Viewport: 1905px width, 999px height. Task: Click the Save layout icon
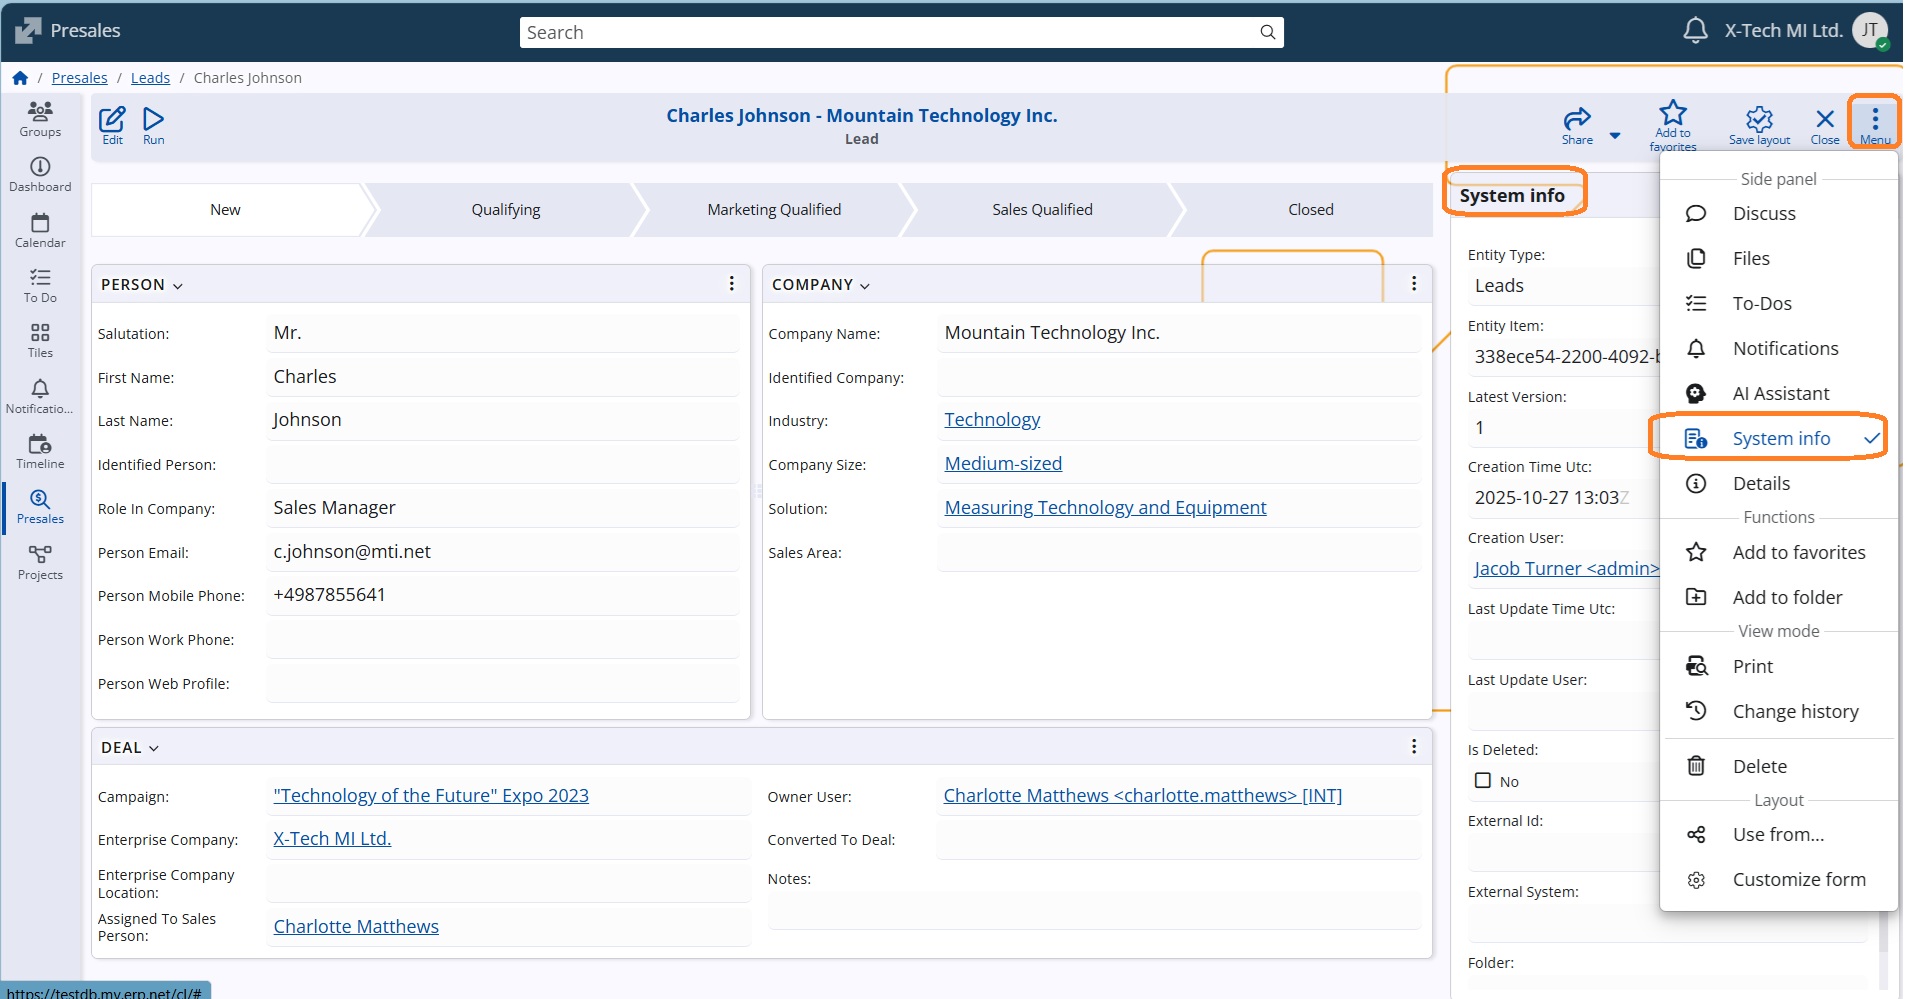[1758, 121]
